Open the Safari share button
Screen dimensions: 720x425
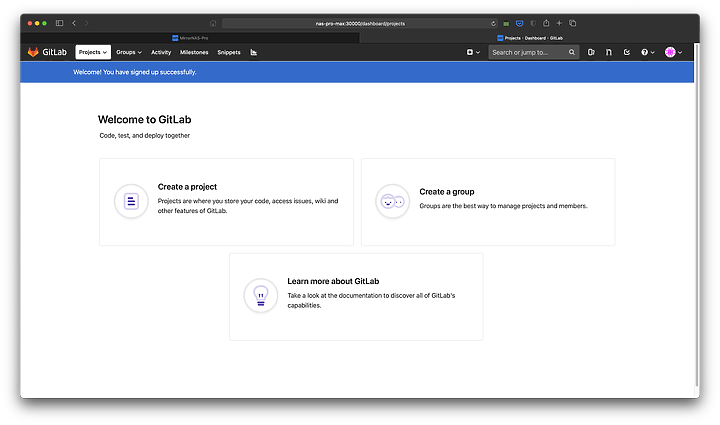click(546, 23)
